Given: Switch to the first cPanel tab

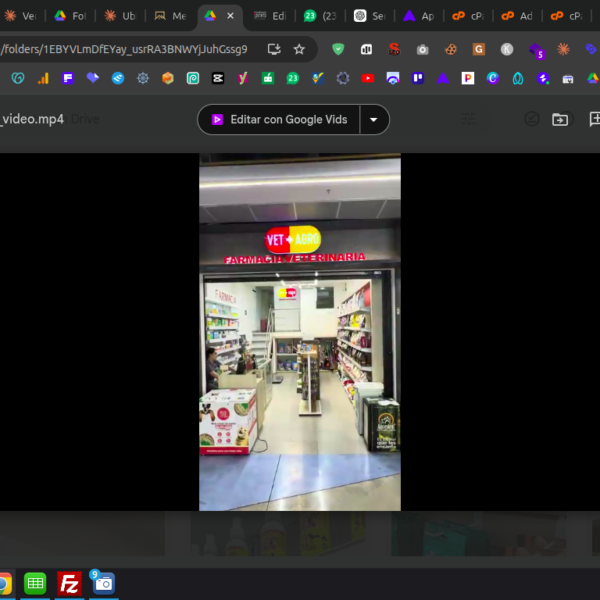Looking at the screenshot, I should click(466, 16).
